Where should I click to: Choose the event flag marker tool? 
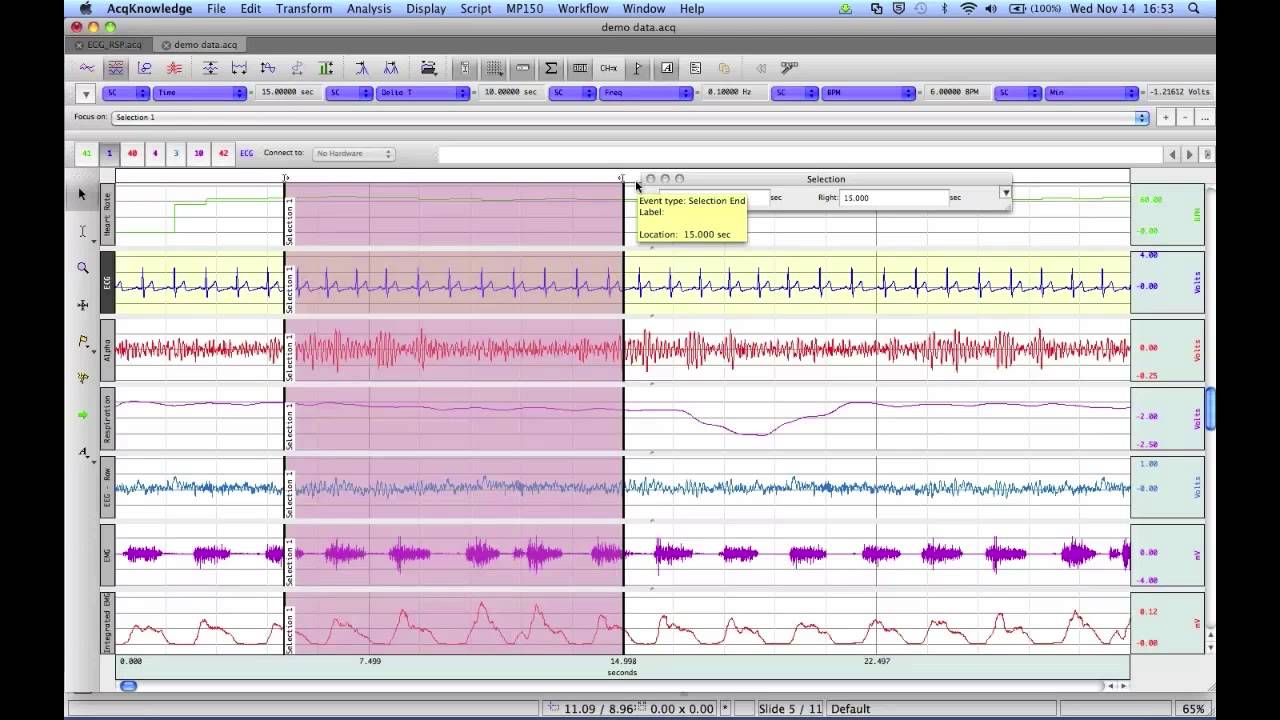(83, 341)
